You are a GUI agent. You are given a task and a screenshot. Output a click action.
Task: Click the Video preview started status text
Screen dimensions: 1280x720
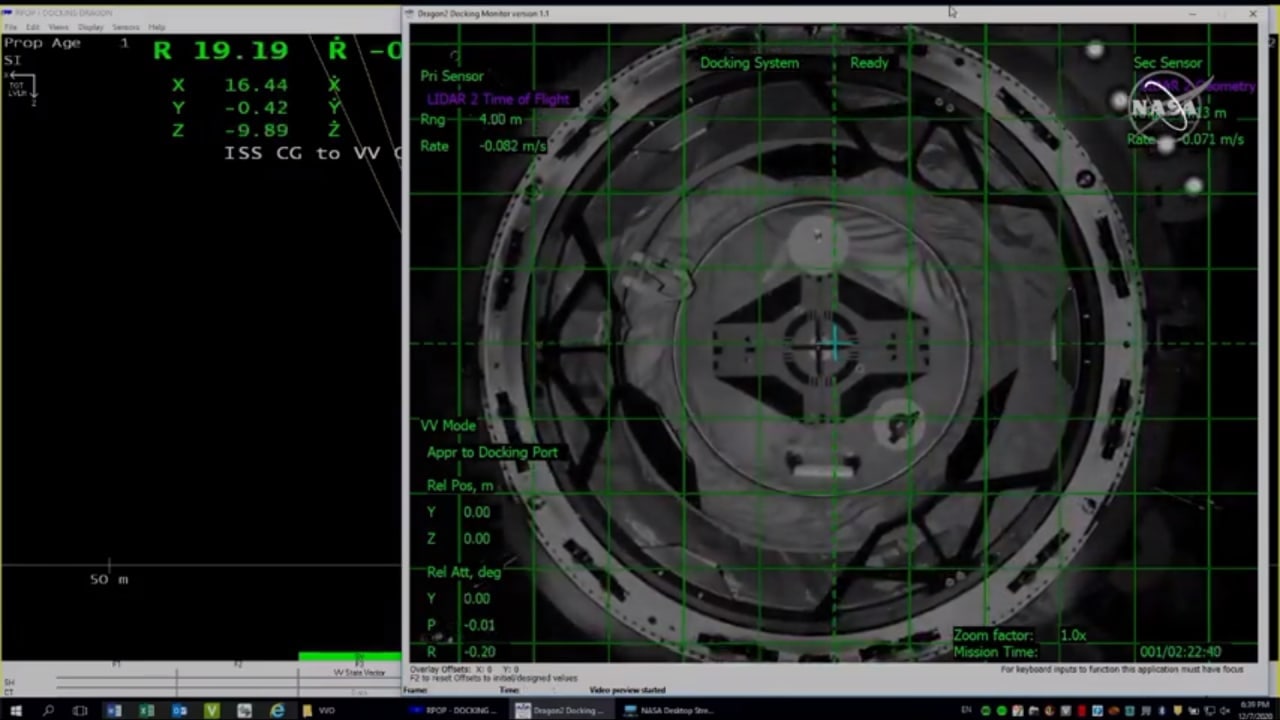pyautogui.click(x=627, y=690)
